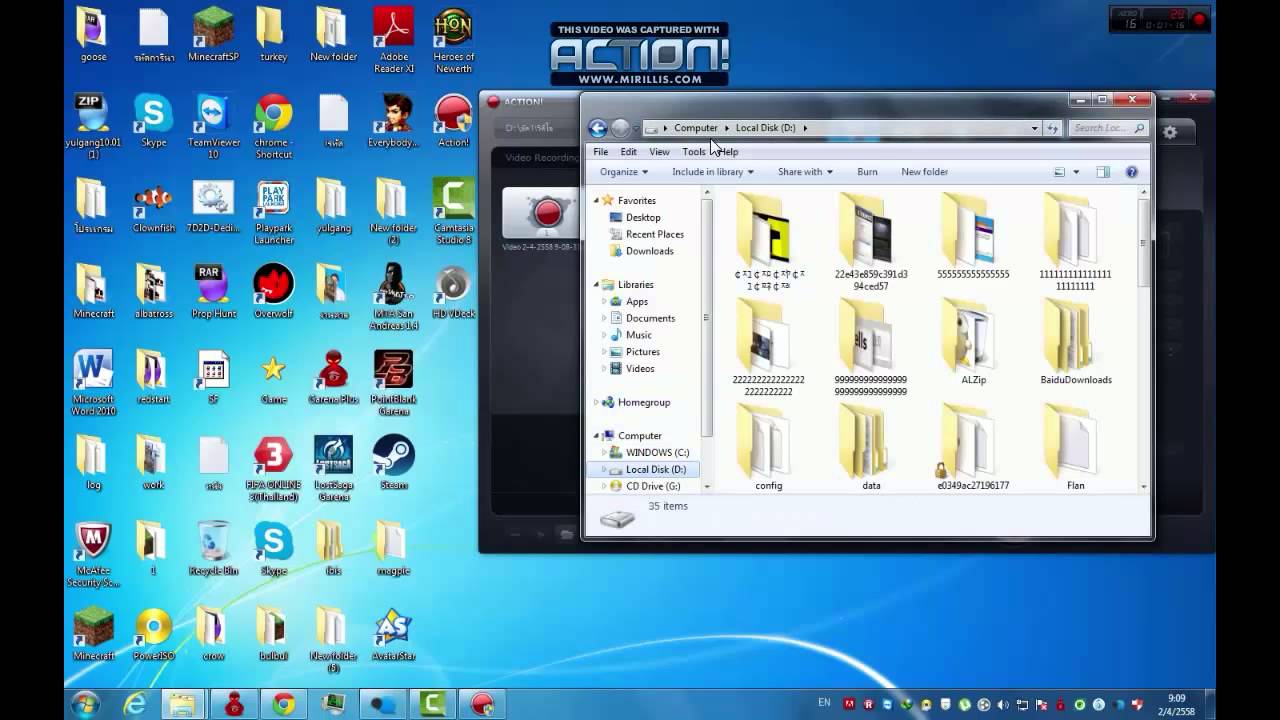The width and height of the screenshot is (1280, 720).
Task: Expand the Documents library node
Action: 605,318
